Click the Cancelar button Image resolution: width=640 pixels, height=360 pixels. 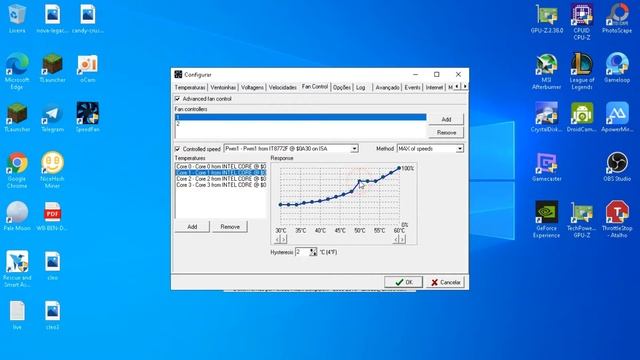click(445, 282)
